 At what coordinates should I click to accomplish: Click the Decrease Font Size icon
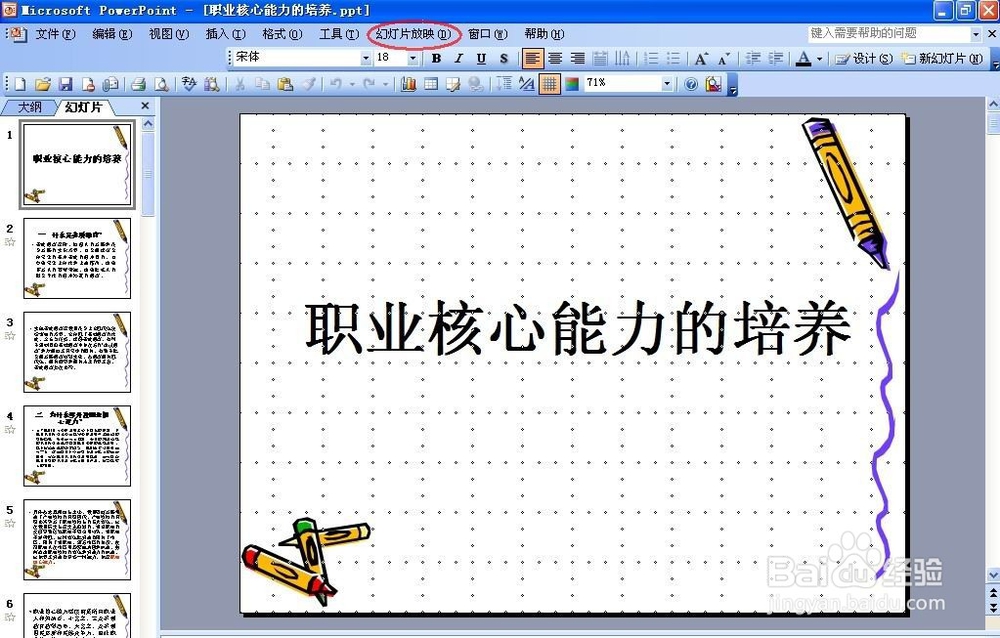[724, 59]
